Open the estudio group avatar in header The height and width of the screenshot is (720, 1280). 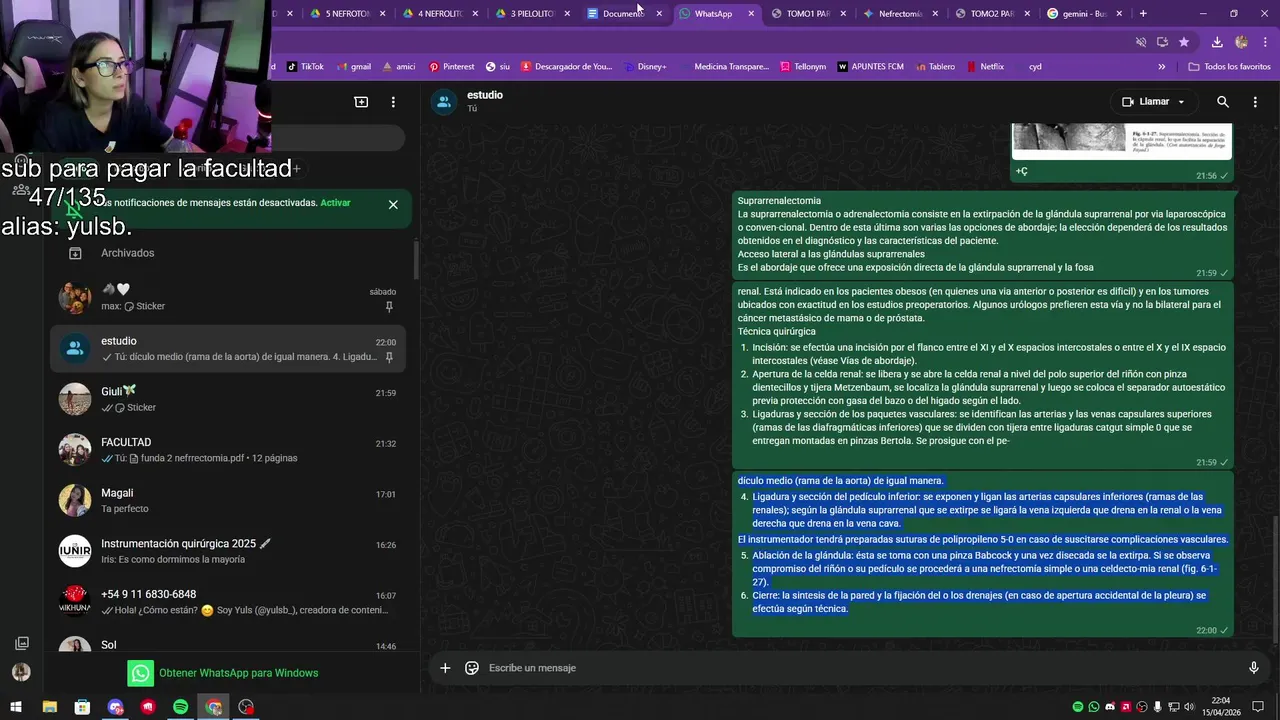(x=444, y=102)
